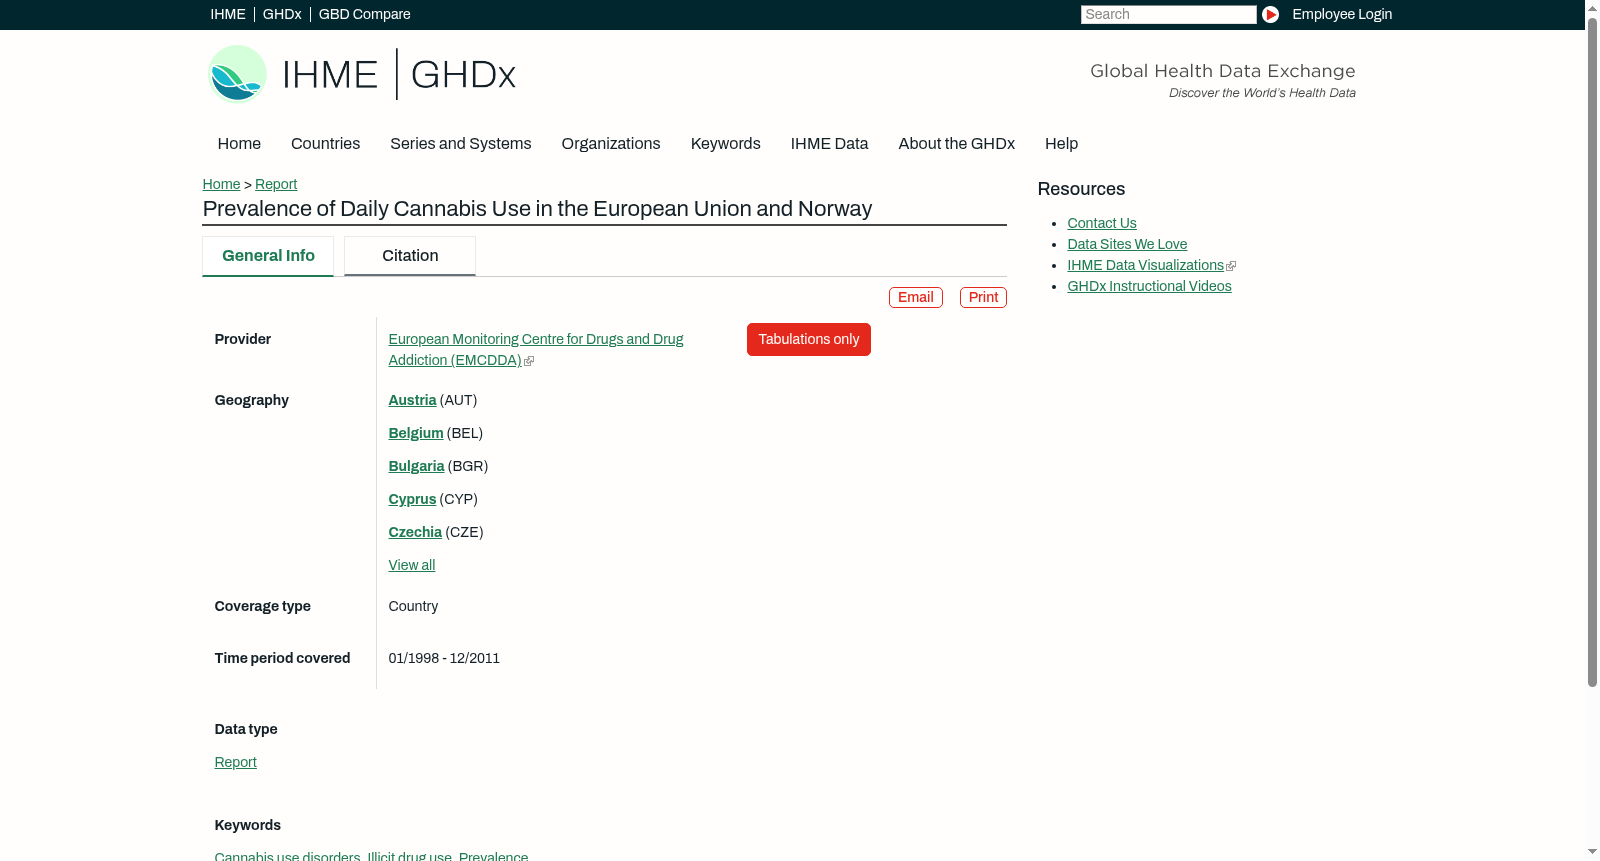Click the red search submit arrow icon
Image resolution: width=1600 pixels, height=861 pixels.
click(x=1270, y=14)
